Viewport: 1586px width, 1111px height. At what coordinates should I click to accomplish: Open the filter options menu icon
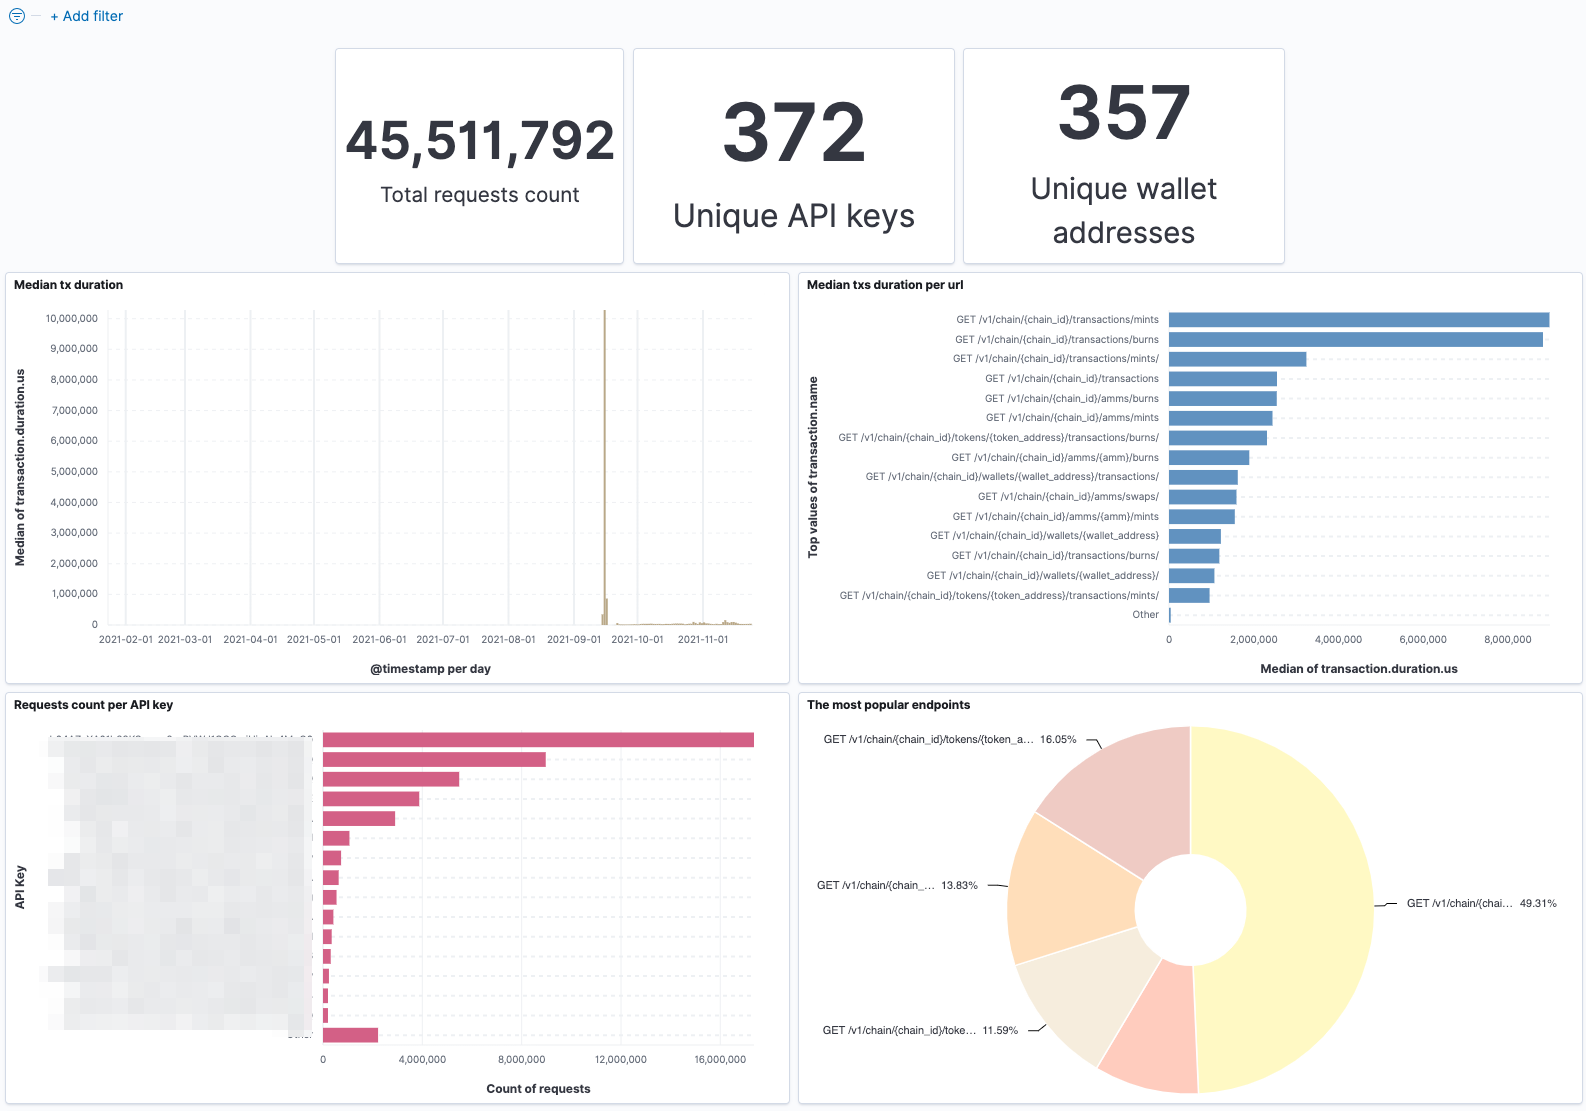tap(17, 16)
